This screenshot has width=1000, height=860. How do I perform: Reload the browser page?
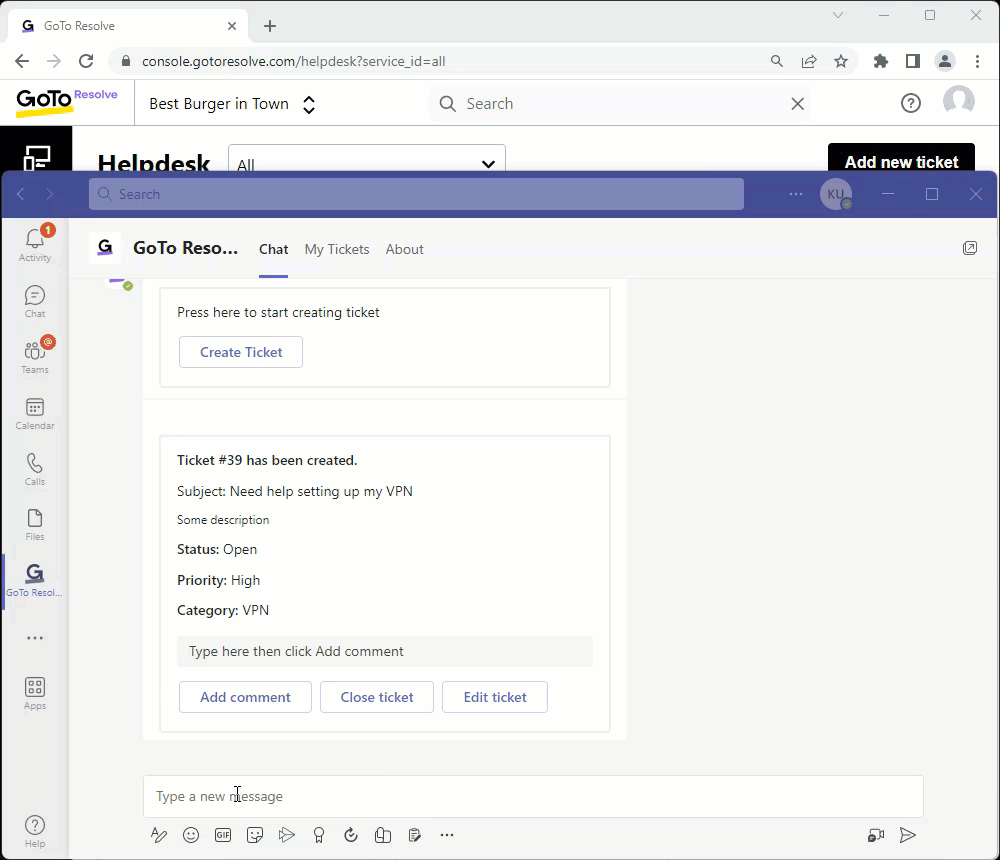point(86,61)
